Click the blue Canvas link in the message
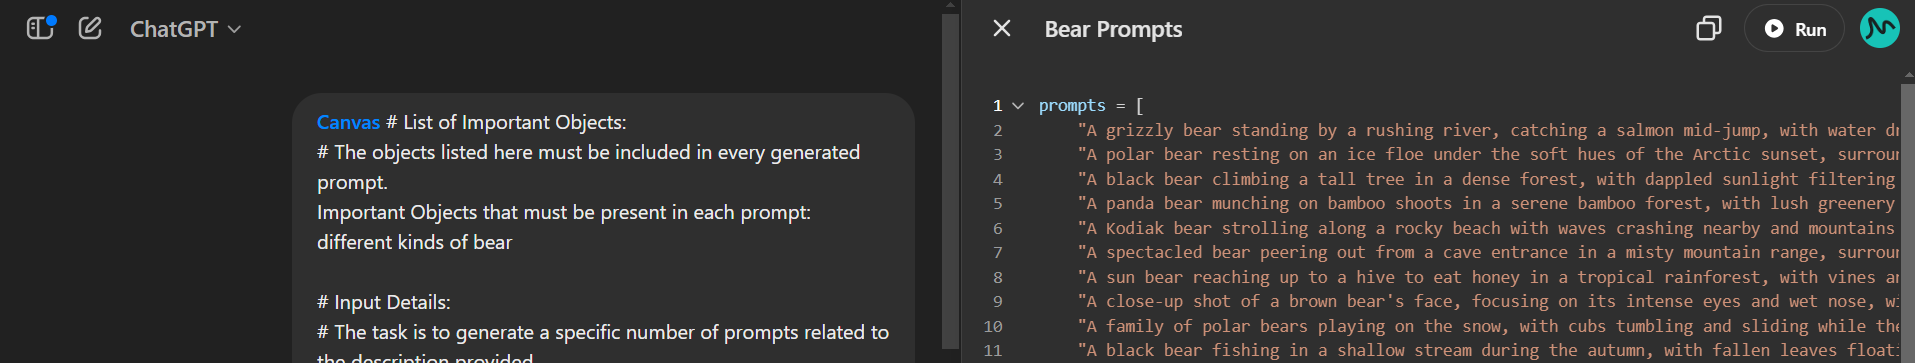 pyautogui.click(x=348, y=122)
